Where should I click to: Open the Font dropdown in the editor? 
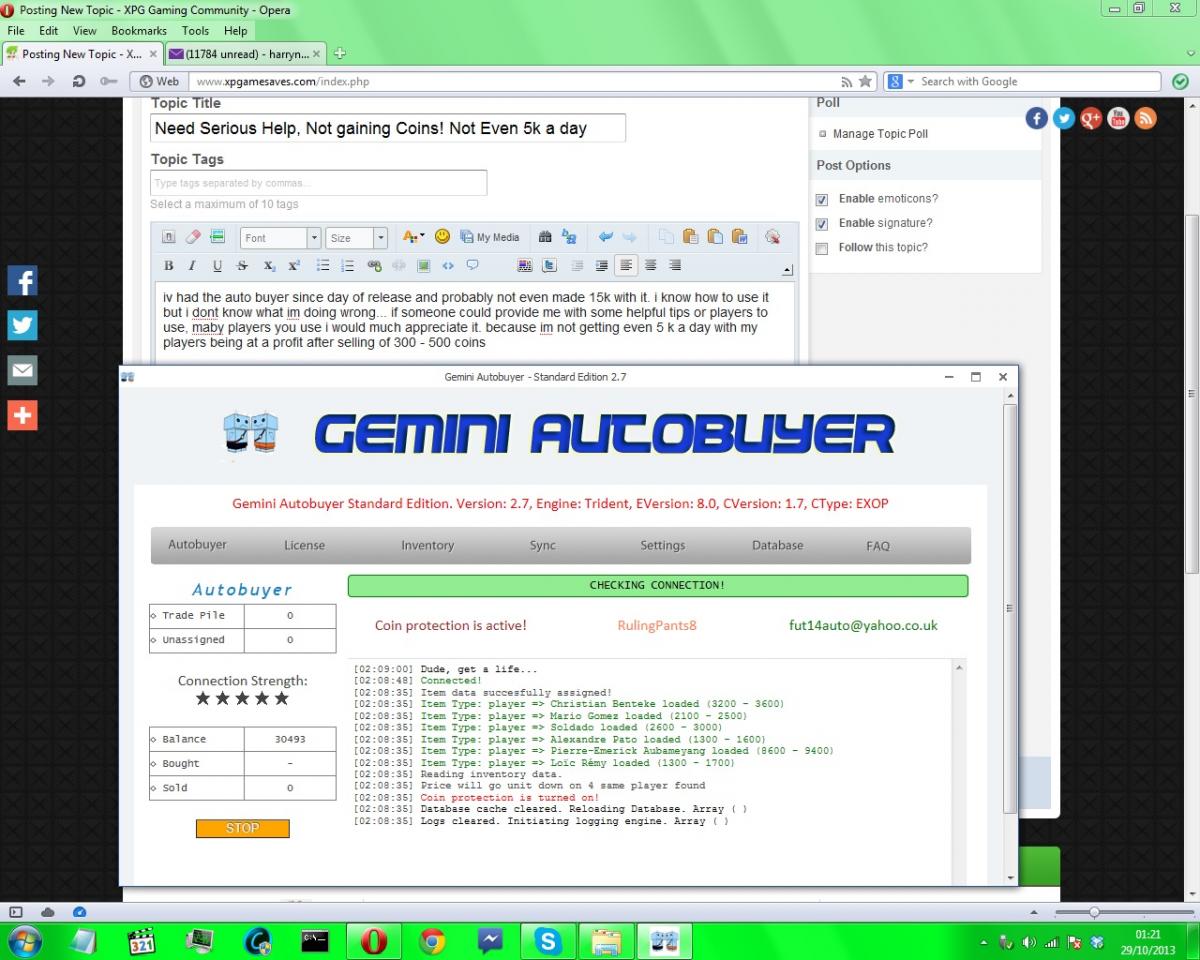[x=314, y=238]
